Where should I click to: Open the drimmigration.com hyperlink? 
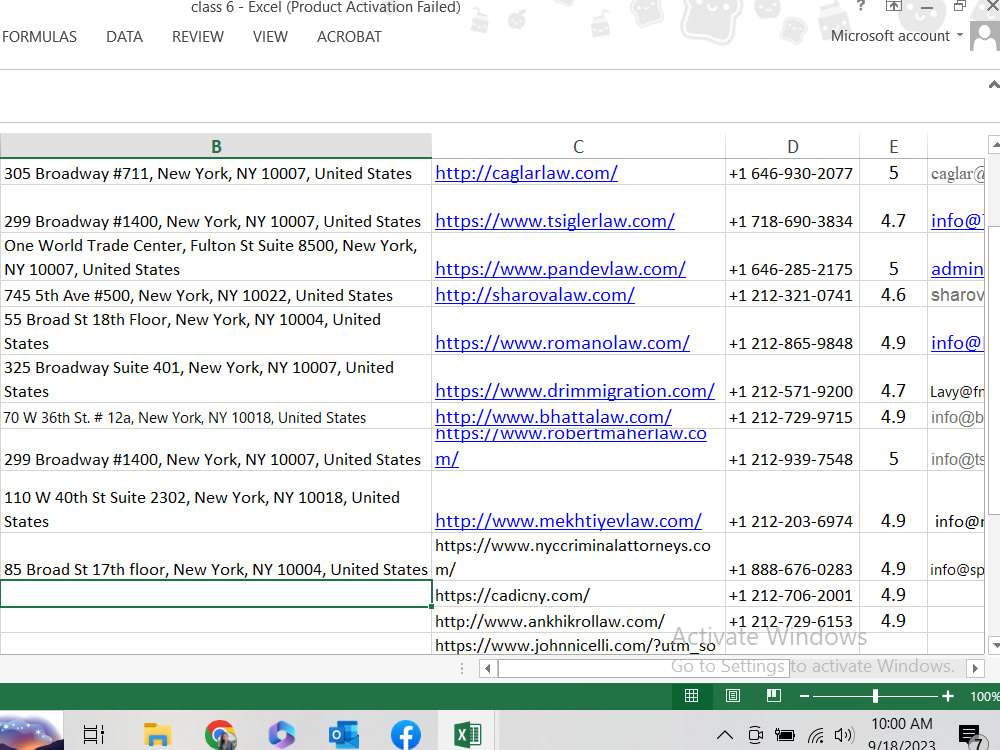click(575, 390)
